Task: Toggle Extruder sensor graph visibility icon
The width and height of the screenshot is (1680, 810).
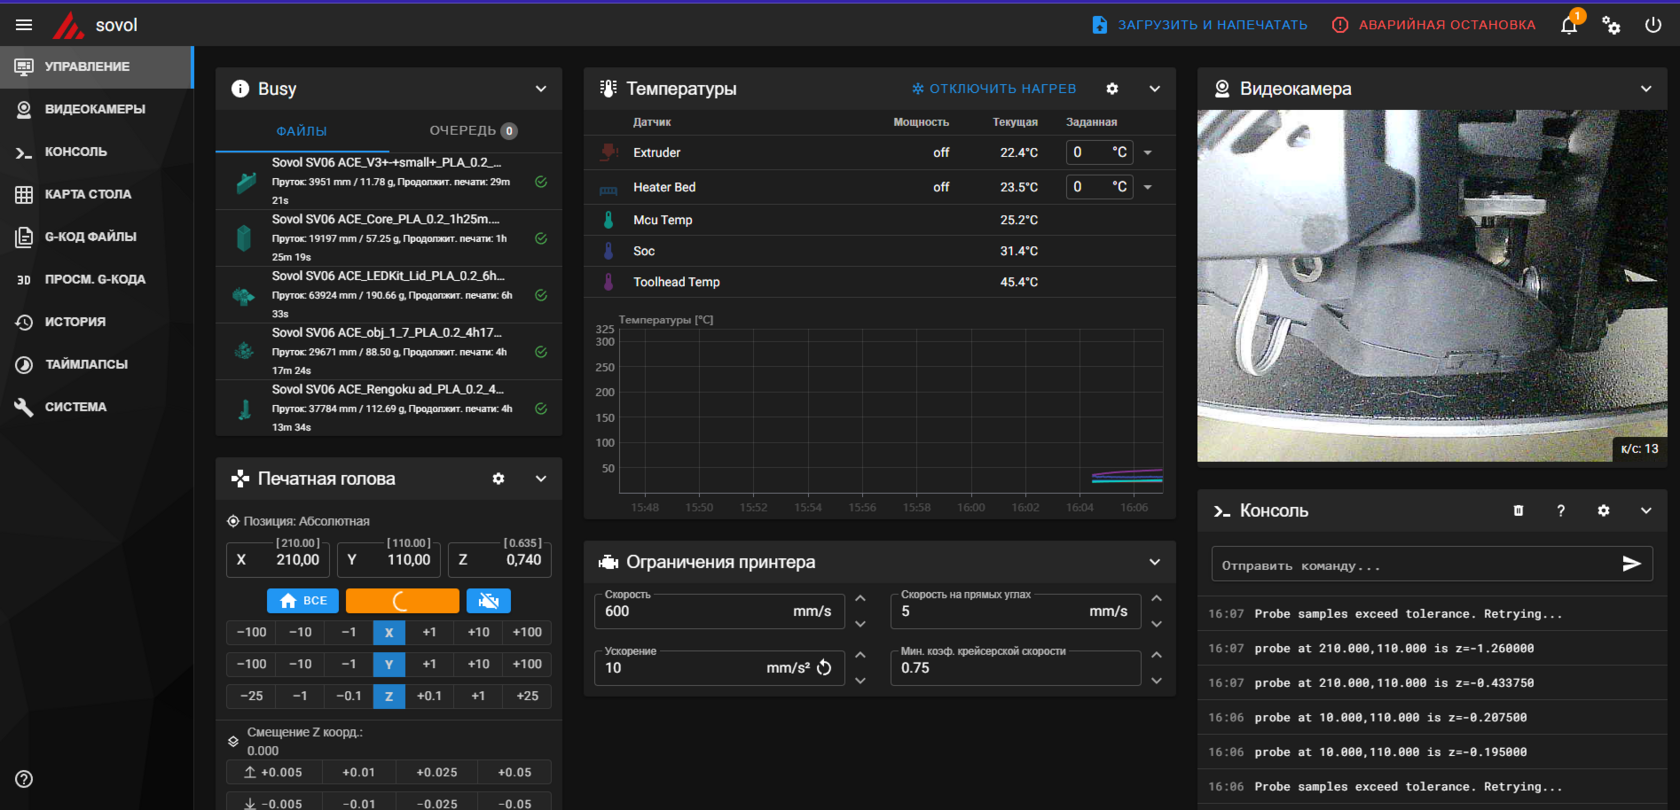Action: click(608, 153)
